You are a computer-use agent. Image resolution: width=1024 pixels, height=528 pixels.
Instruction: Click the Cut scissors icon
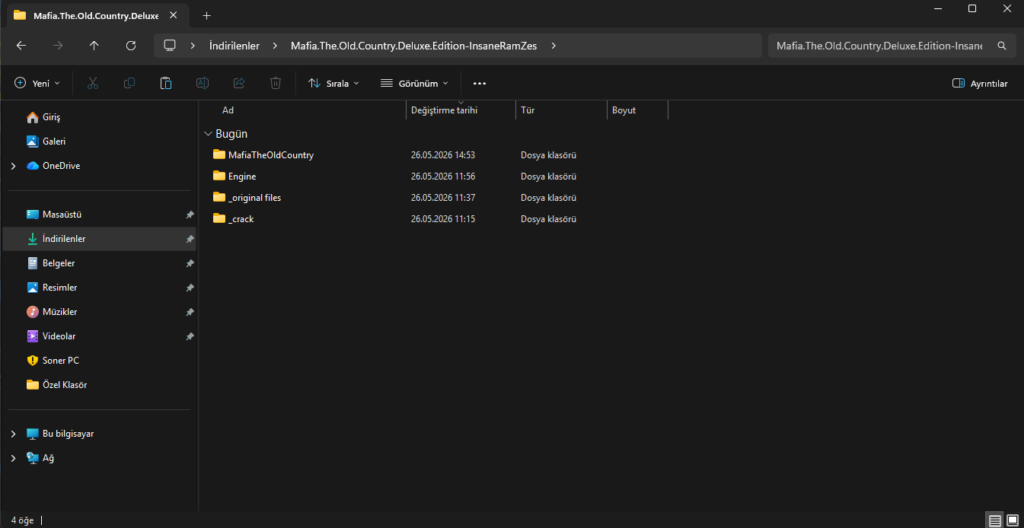tap(93, 83)
